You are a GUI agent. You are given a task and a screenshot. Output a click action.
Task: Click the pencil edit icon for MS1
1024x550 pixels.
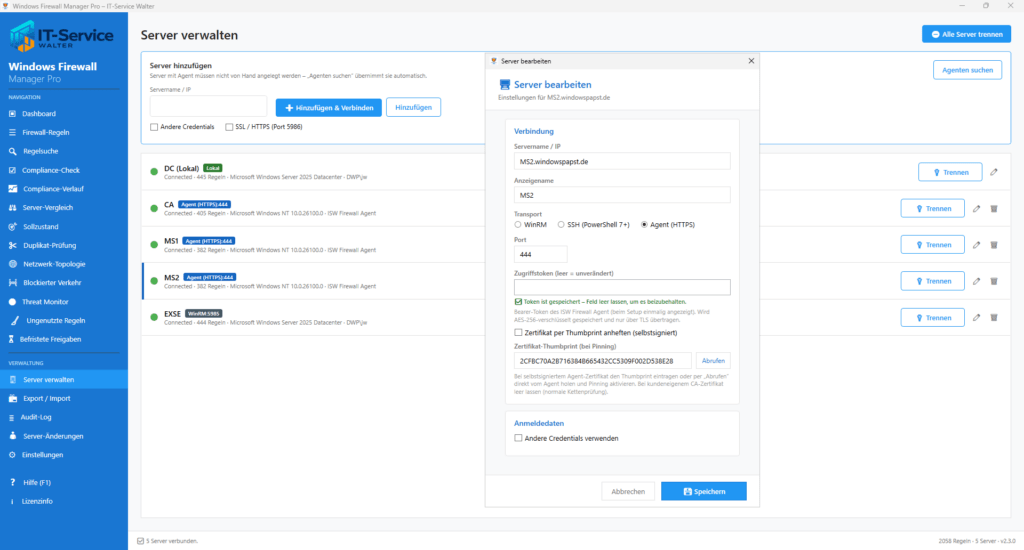pos(976,245)
